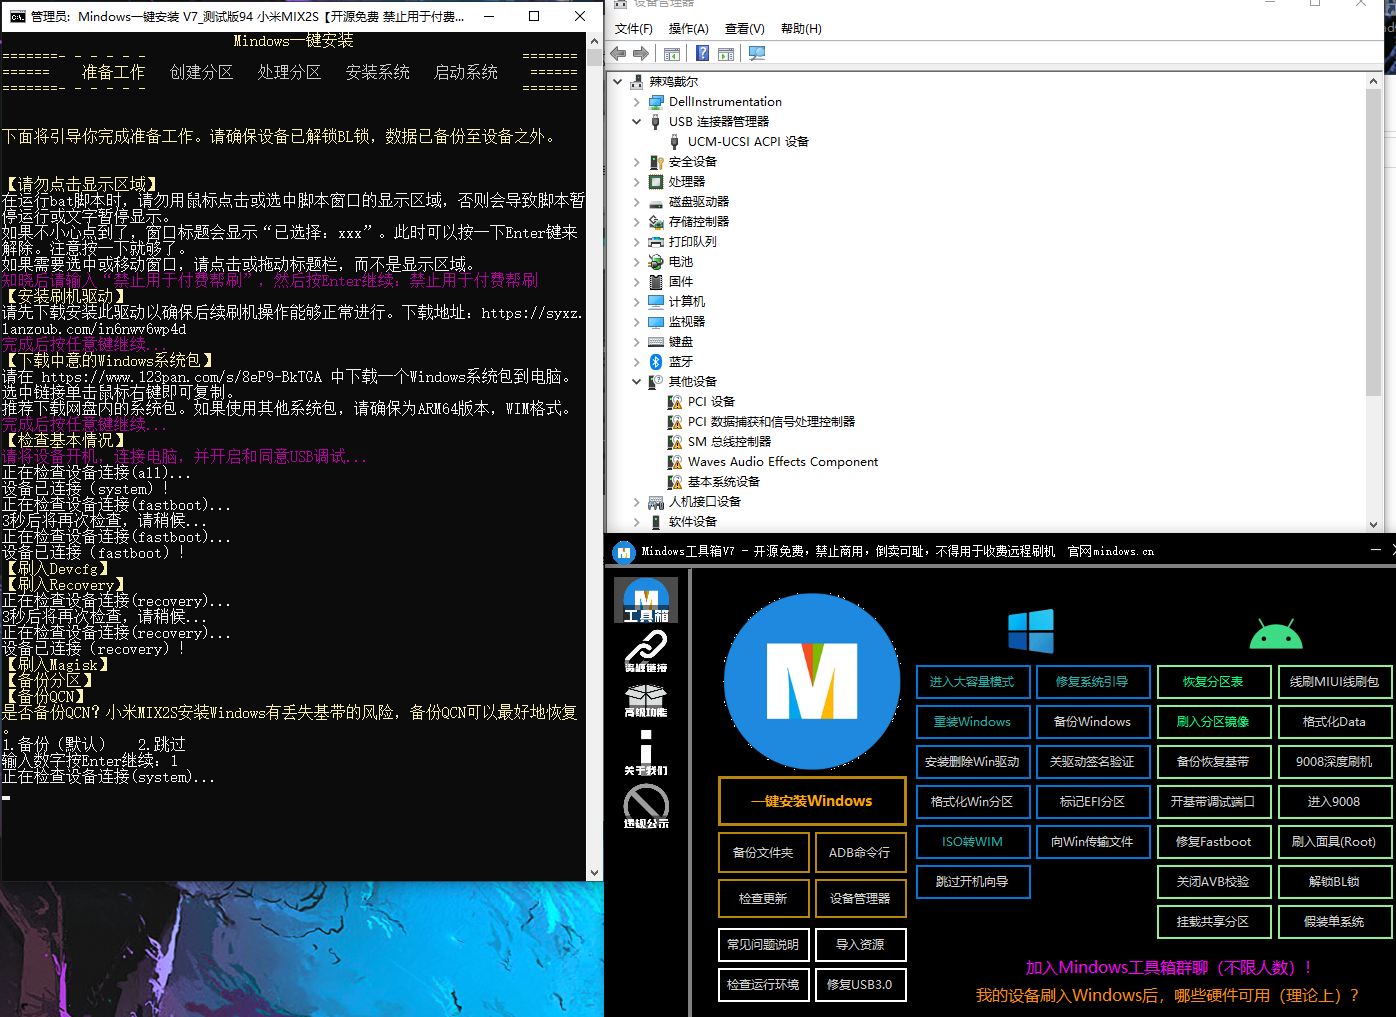1396x1017 pixels.
Task: Expand the 计算机 node
Action: (637, 301)
